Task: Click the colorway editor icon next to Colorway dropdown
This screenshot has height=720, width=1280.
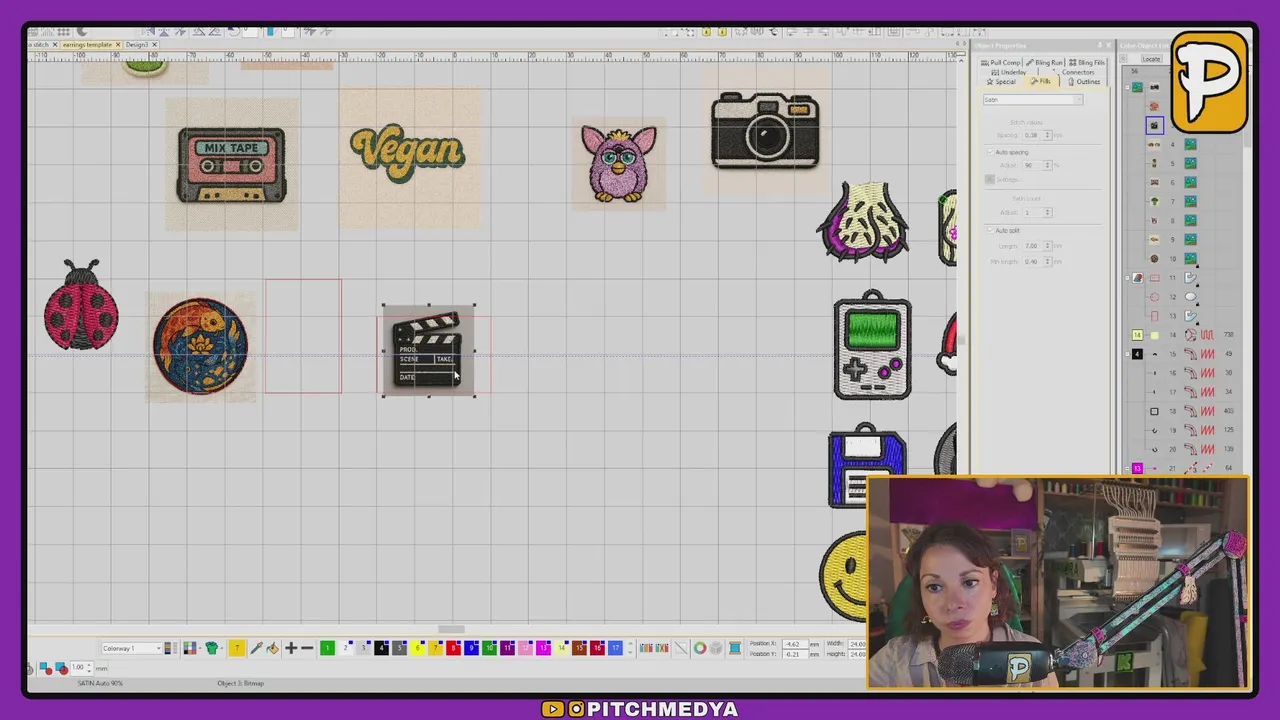Action: (x=170, y=648)
